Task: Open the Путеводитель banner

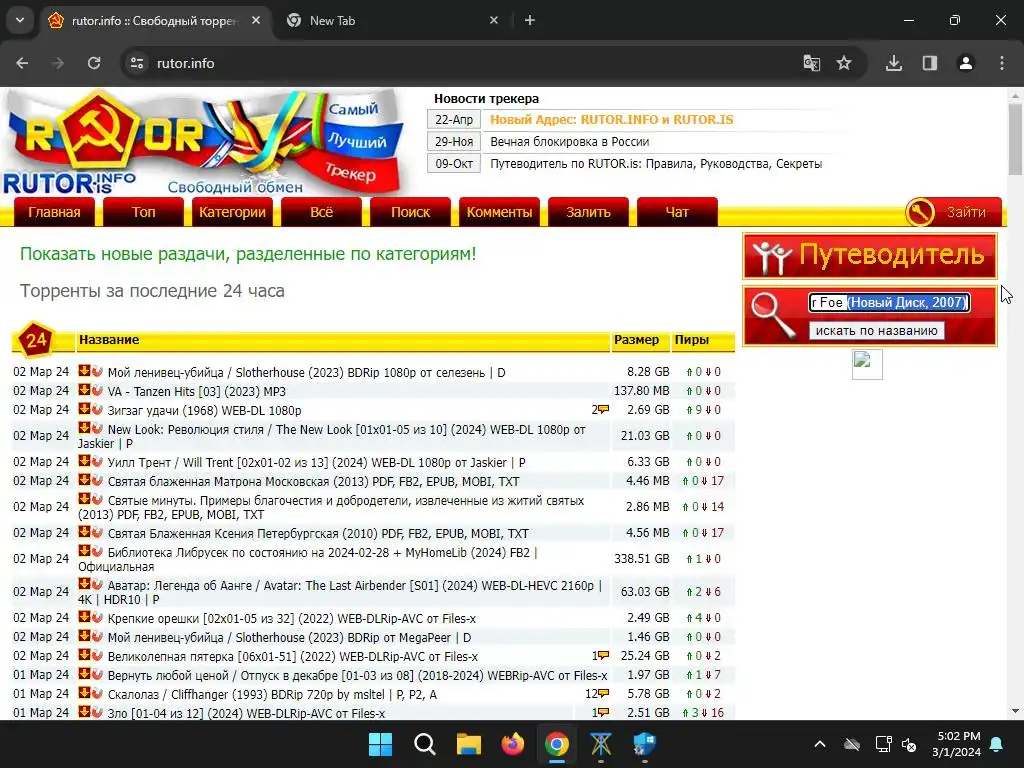Action: click(x=870, y=255)
